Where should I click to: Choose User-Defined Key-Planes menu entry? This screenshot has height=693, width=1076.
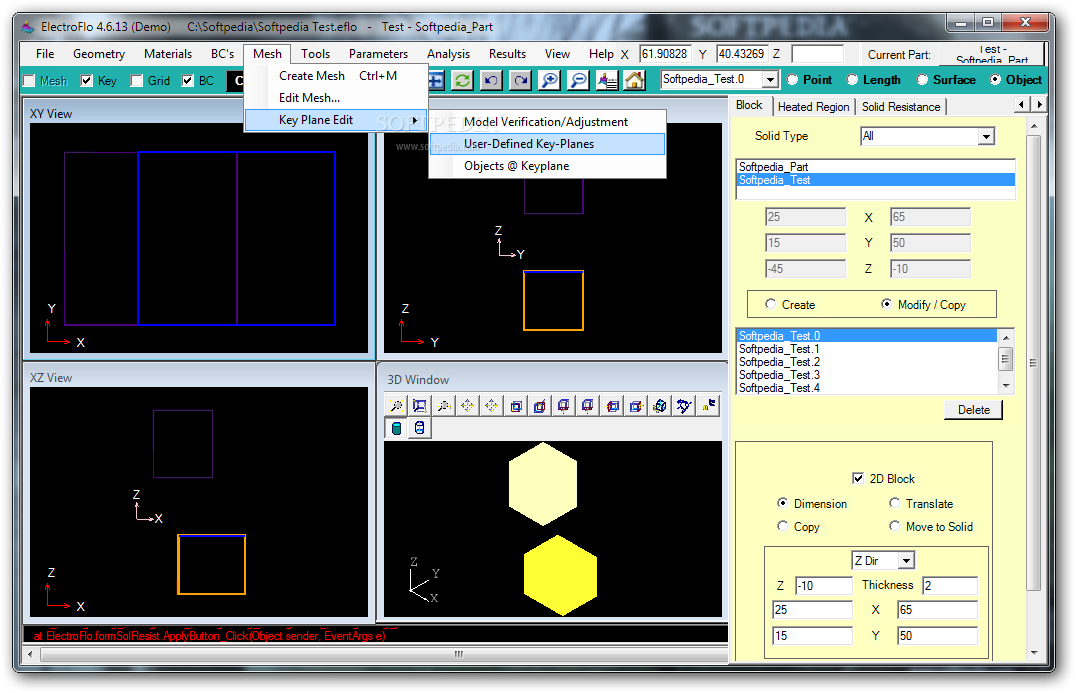tap(547, 144)
